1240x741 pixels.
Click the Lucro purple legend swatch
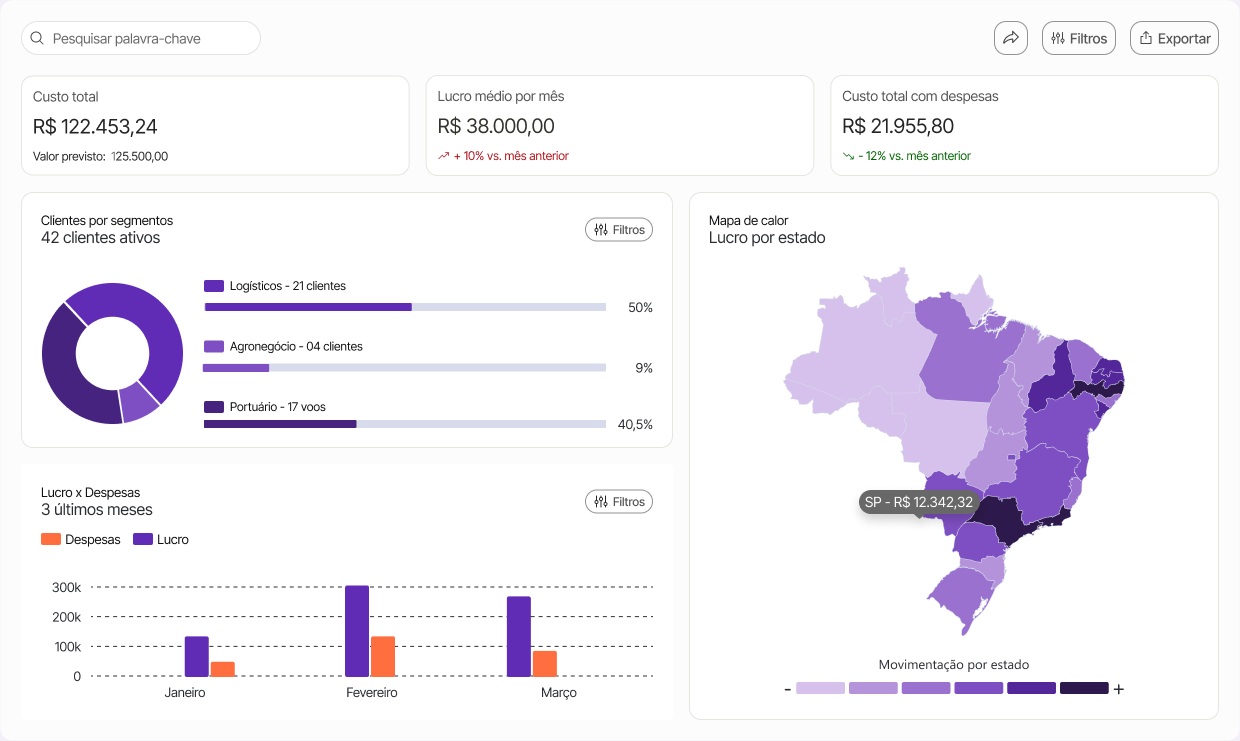pyautogui.click(x=143, y=539)
